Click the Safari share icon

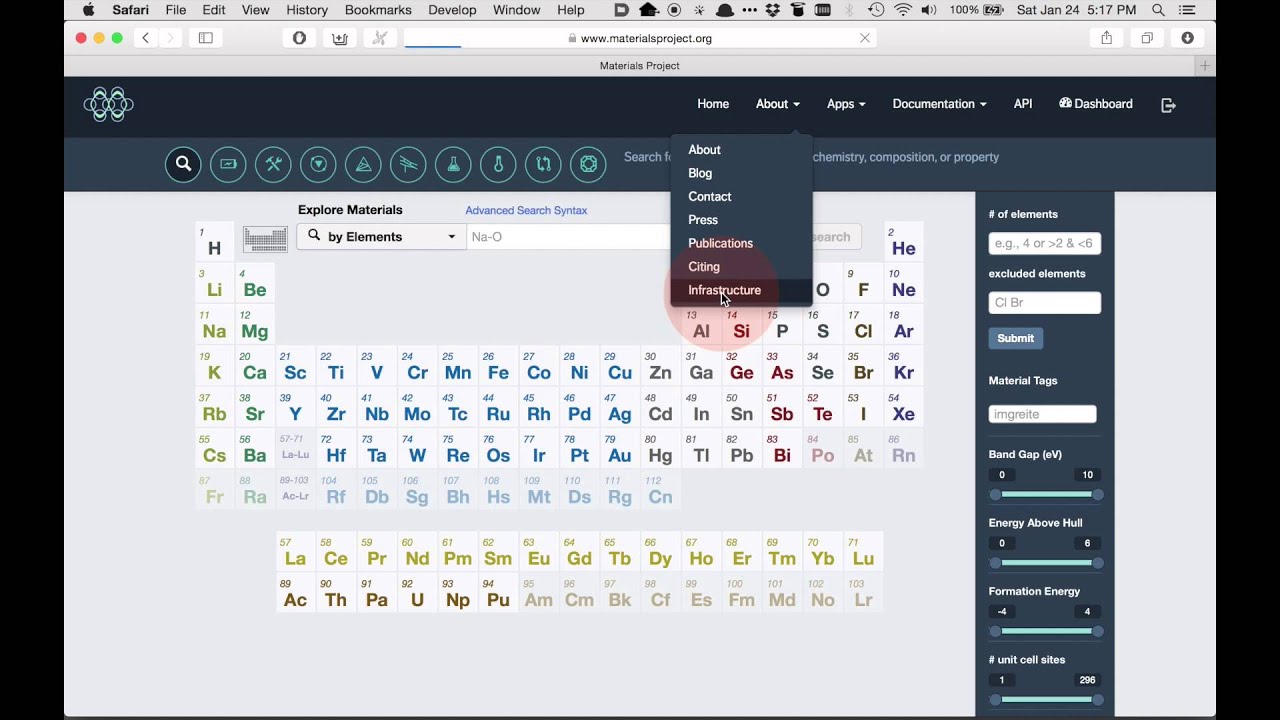tap(1106, 38)
